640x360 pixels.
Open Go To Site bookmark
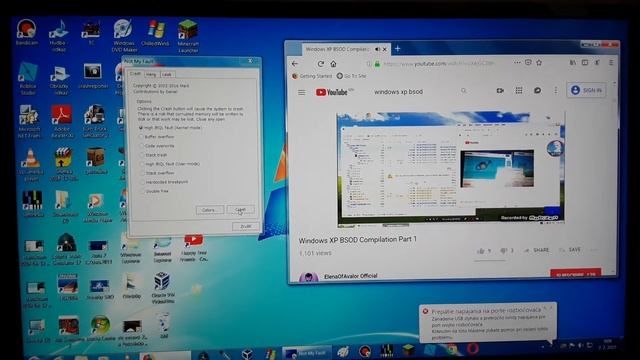(x=351, y=76)
